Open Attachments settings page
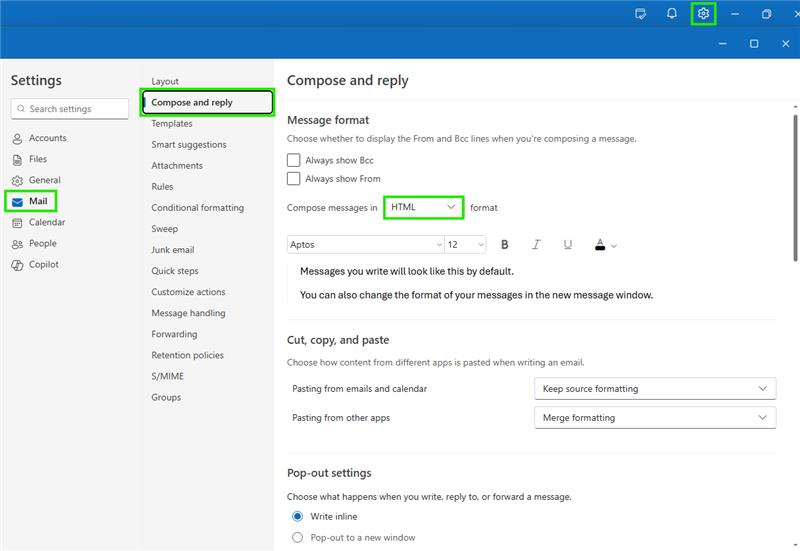This screenshot has height=551, width=800. (177, 165)
